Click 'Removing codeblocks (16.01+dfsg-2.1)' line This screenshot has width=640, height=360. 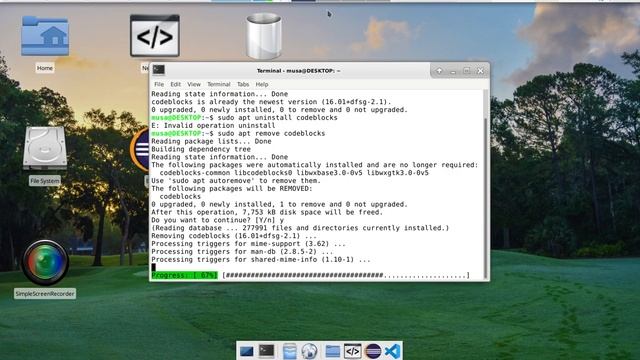234,236
